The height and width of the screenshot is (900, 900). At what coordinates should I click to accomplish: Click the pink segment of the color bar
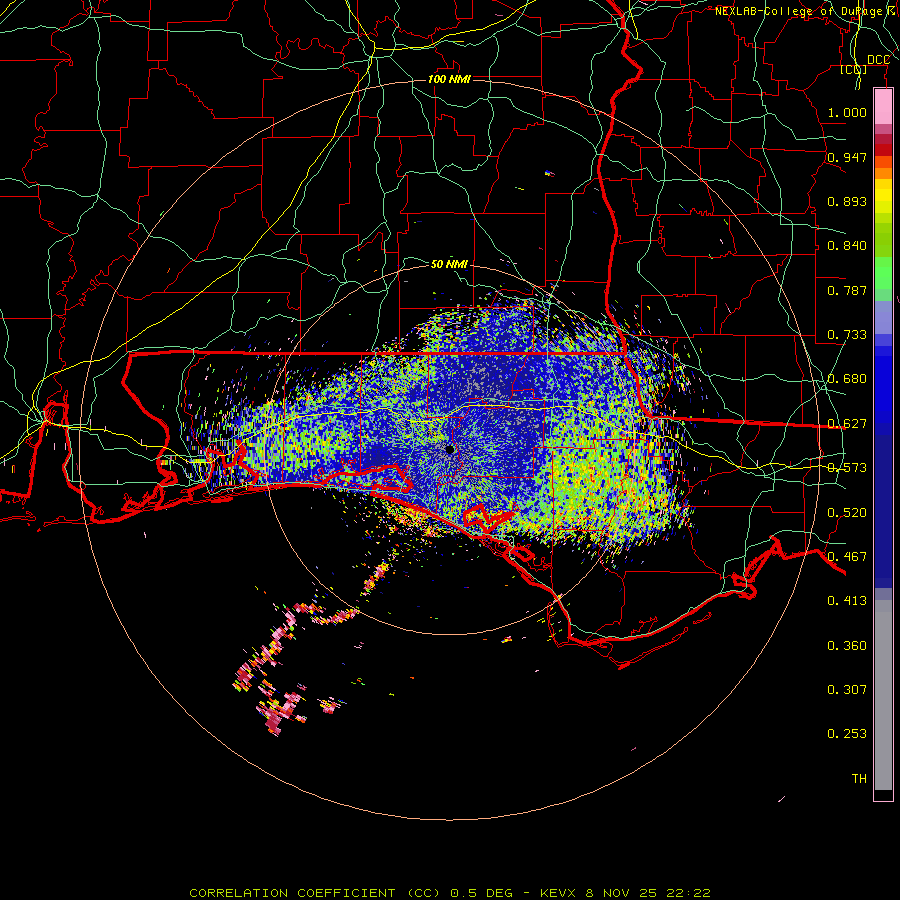[x=883, y=107]
